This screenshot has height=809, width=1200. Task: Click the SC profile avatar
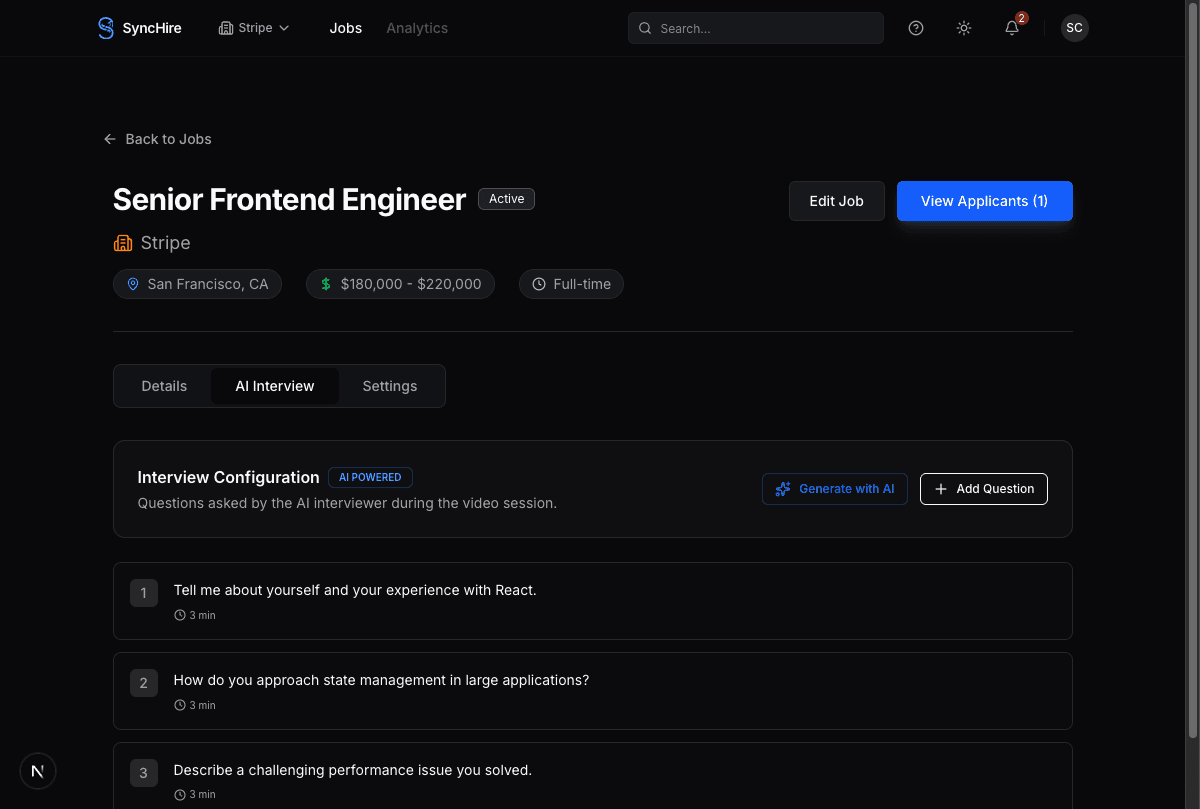point(1074,28)
